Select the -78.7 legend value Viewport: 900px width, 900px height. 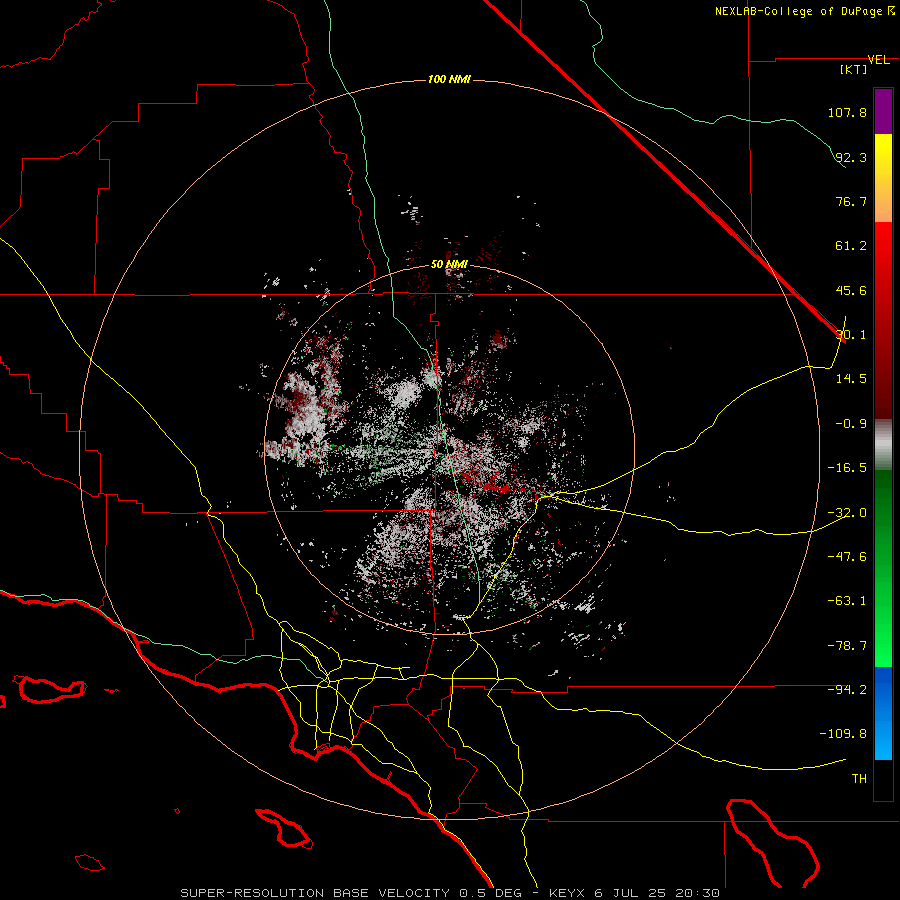pos(847,646)
